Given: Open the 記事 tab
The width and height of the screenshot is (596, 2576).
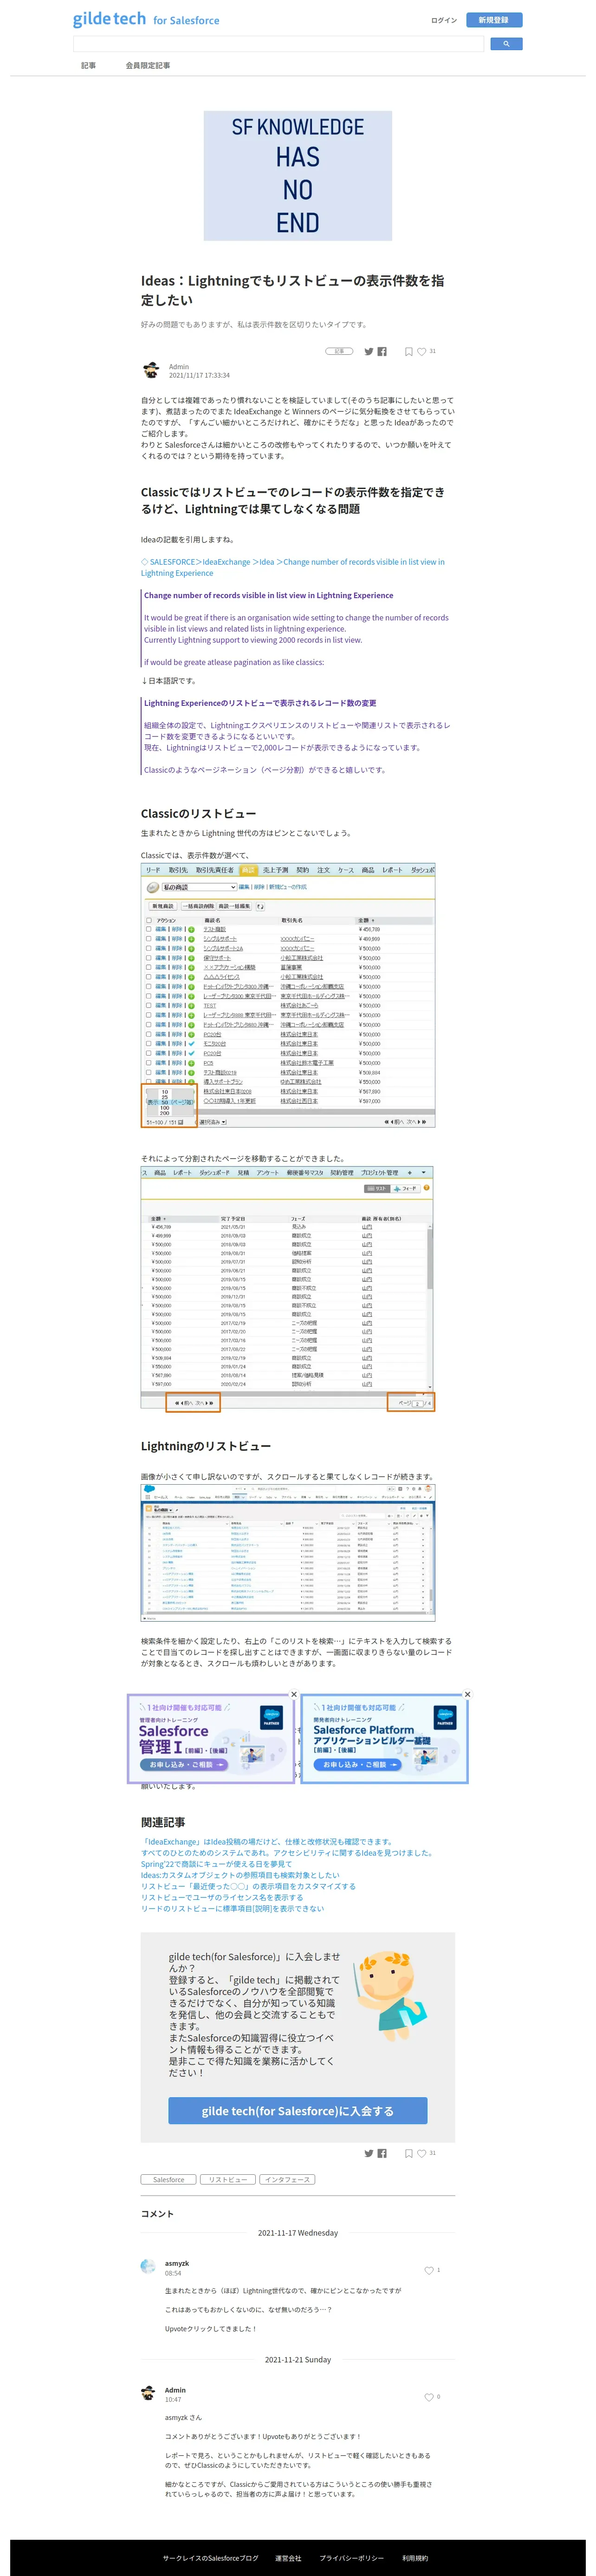Looking at the screenshot, I should pos(89,65).
